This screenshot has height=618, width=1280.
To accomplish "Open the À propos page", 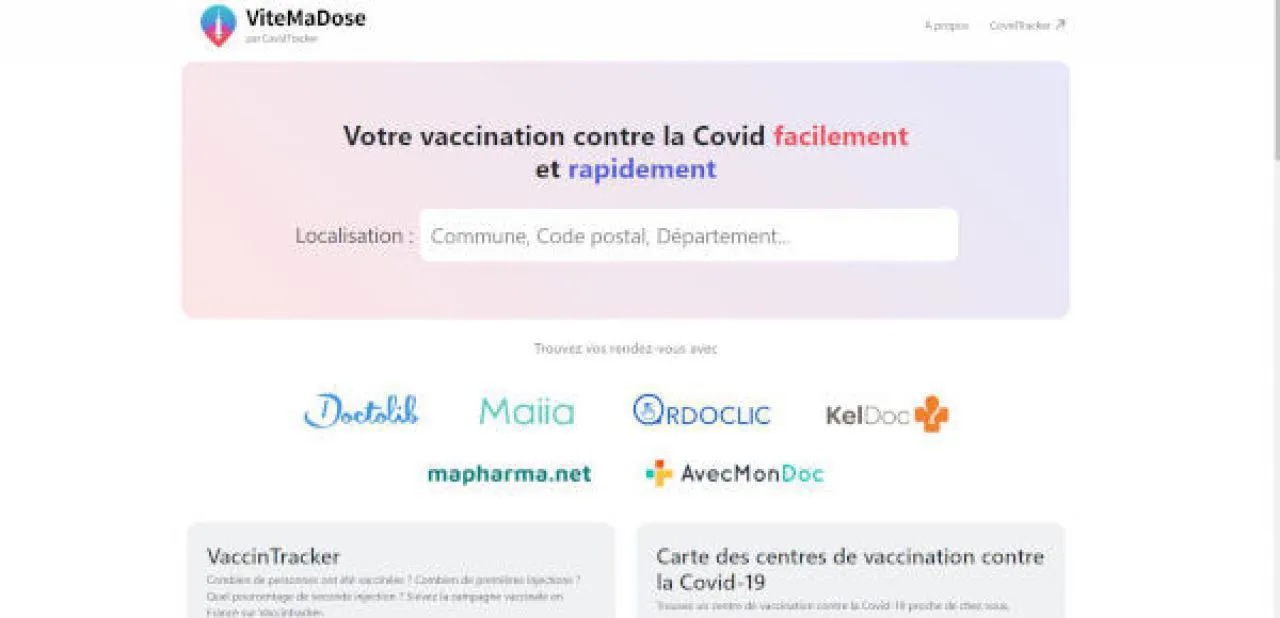I will [x=946, y=26].
